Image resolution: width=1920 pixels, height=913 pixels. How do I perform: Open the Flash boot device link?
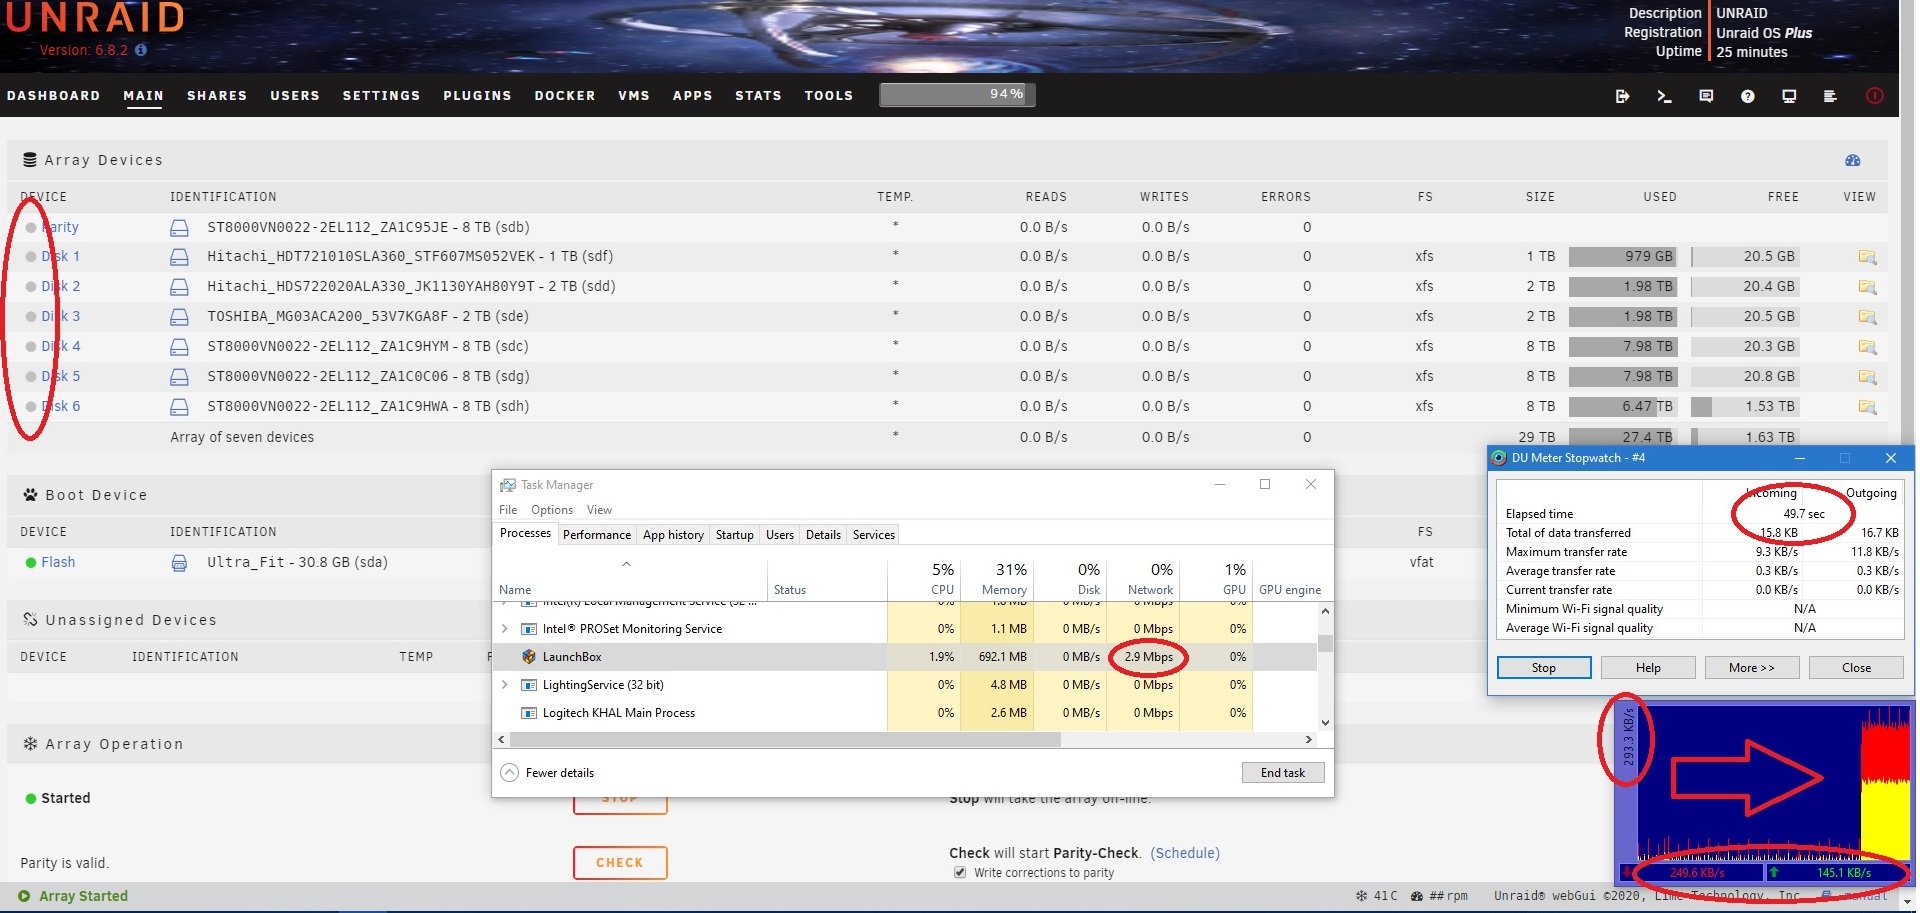coord(58,563)
